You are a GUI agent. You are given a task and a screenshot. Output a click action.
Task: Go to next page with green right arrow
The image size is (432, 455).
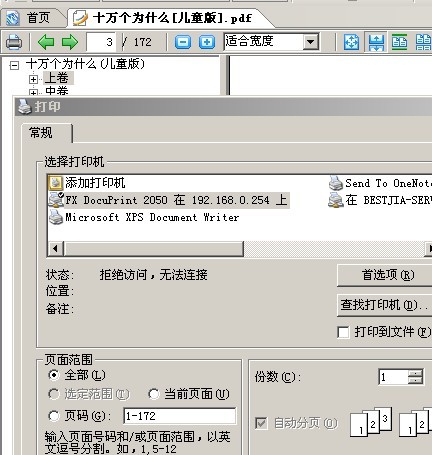[x=70, y=42]
